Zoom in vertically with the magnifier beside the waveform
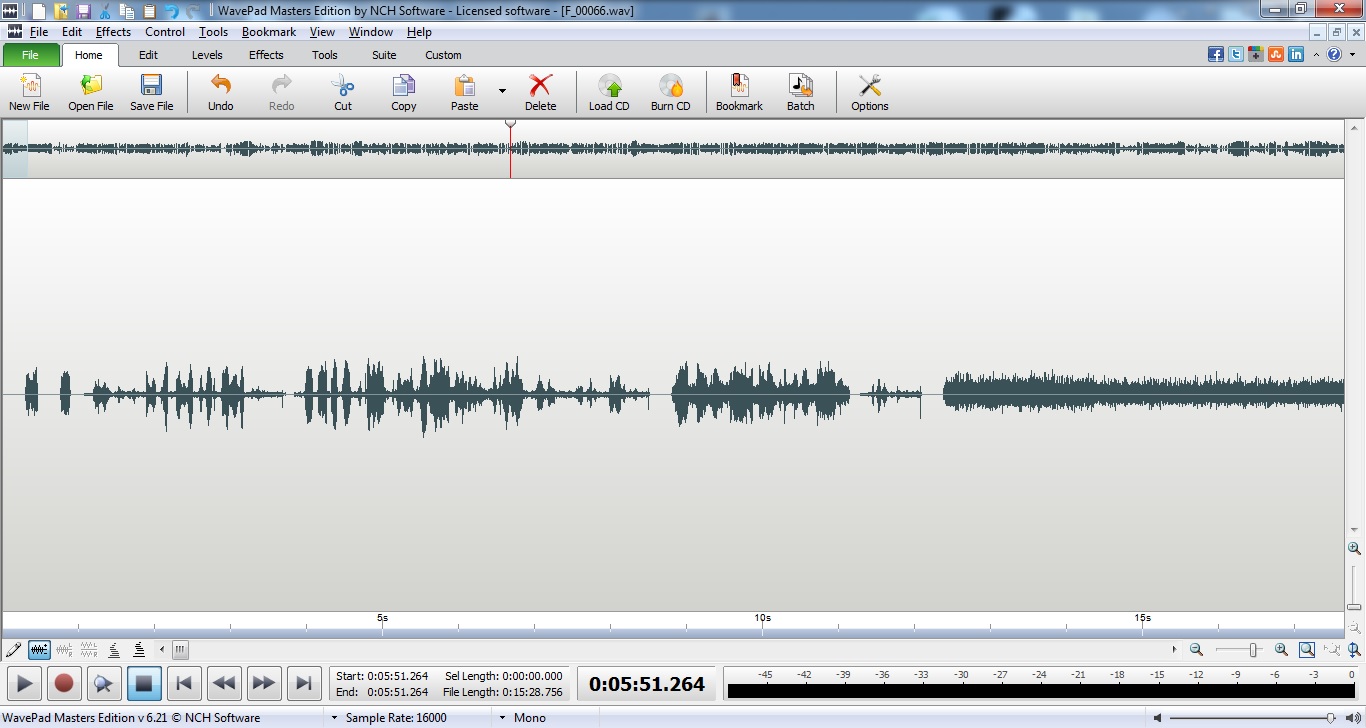 1354,548
